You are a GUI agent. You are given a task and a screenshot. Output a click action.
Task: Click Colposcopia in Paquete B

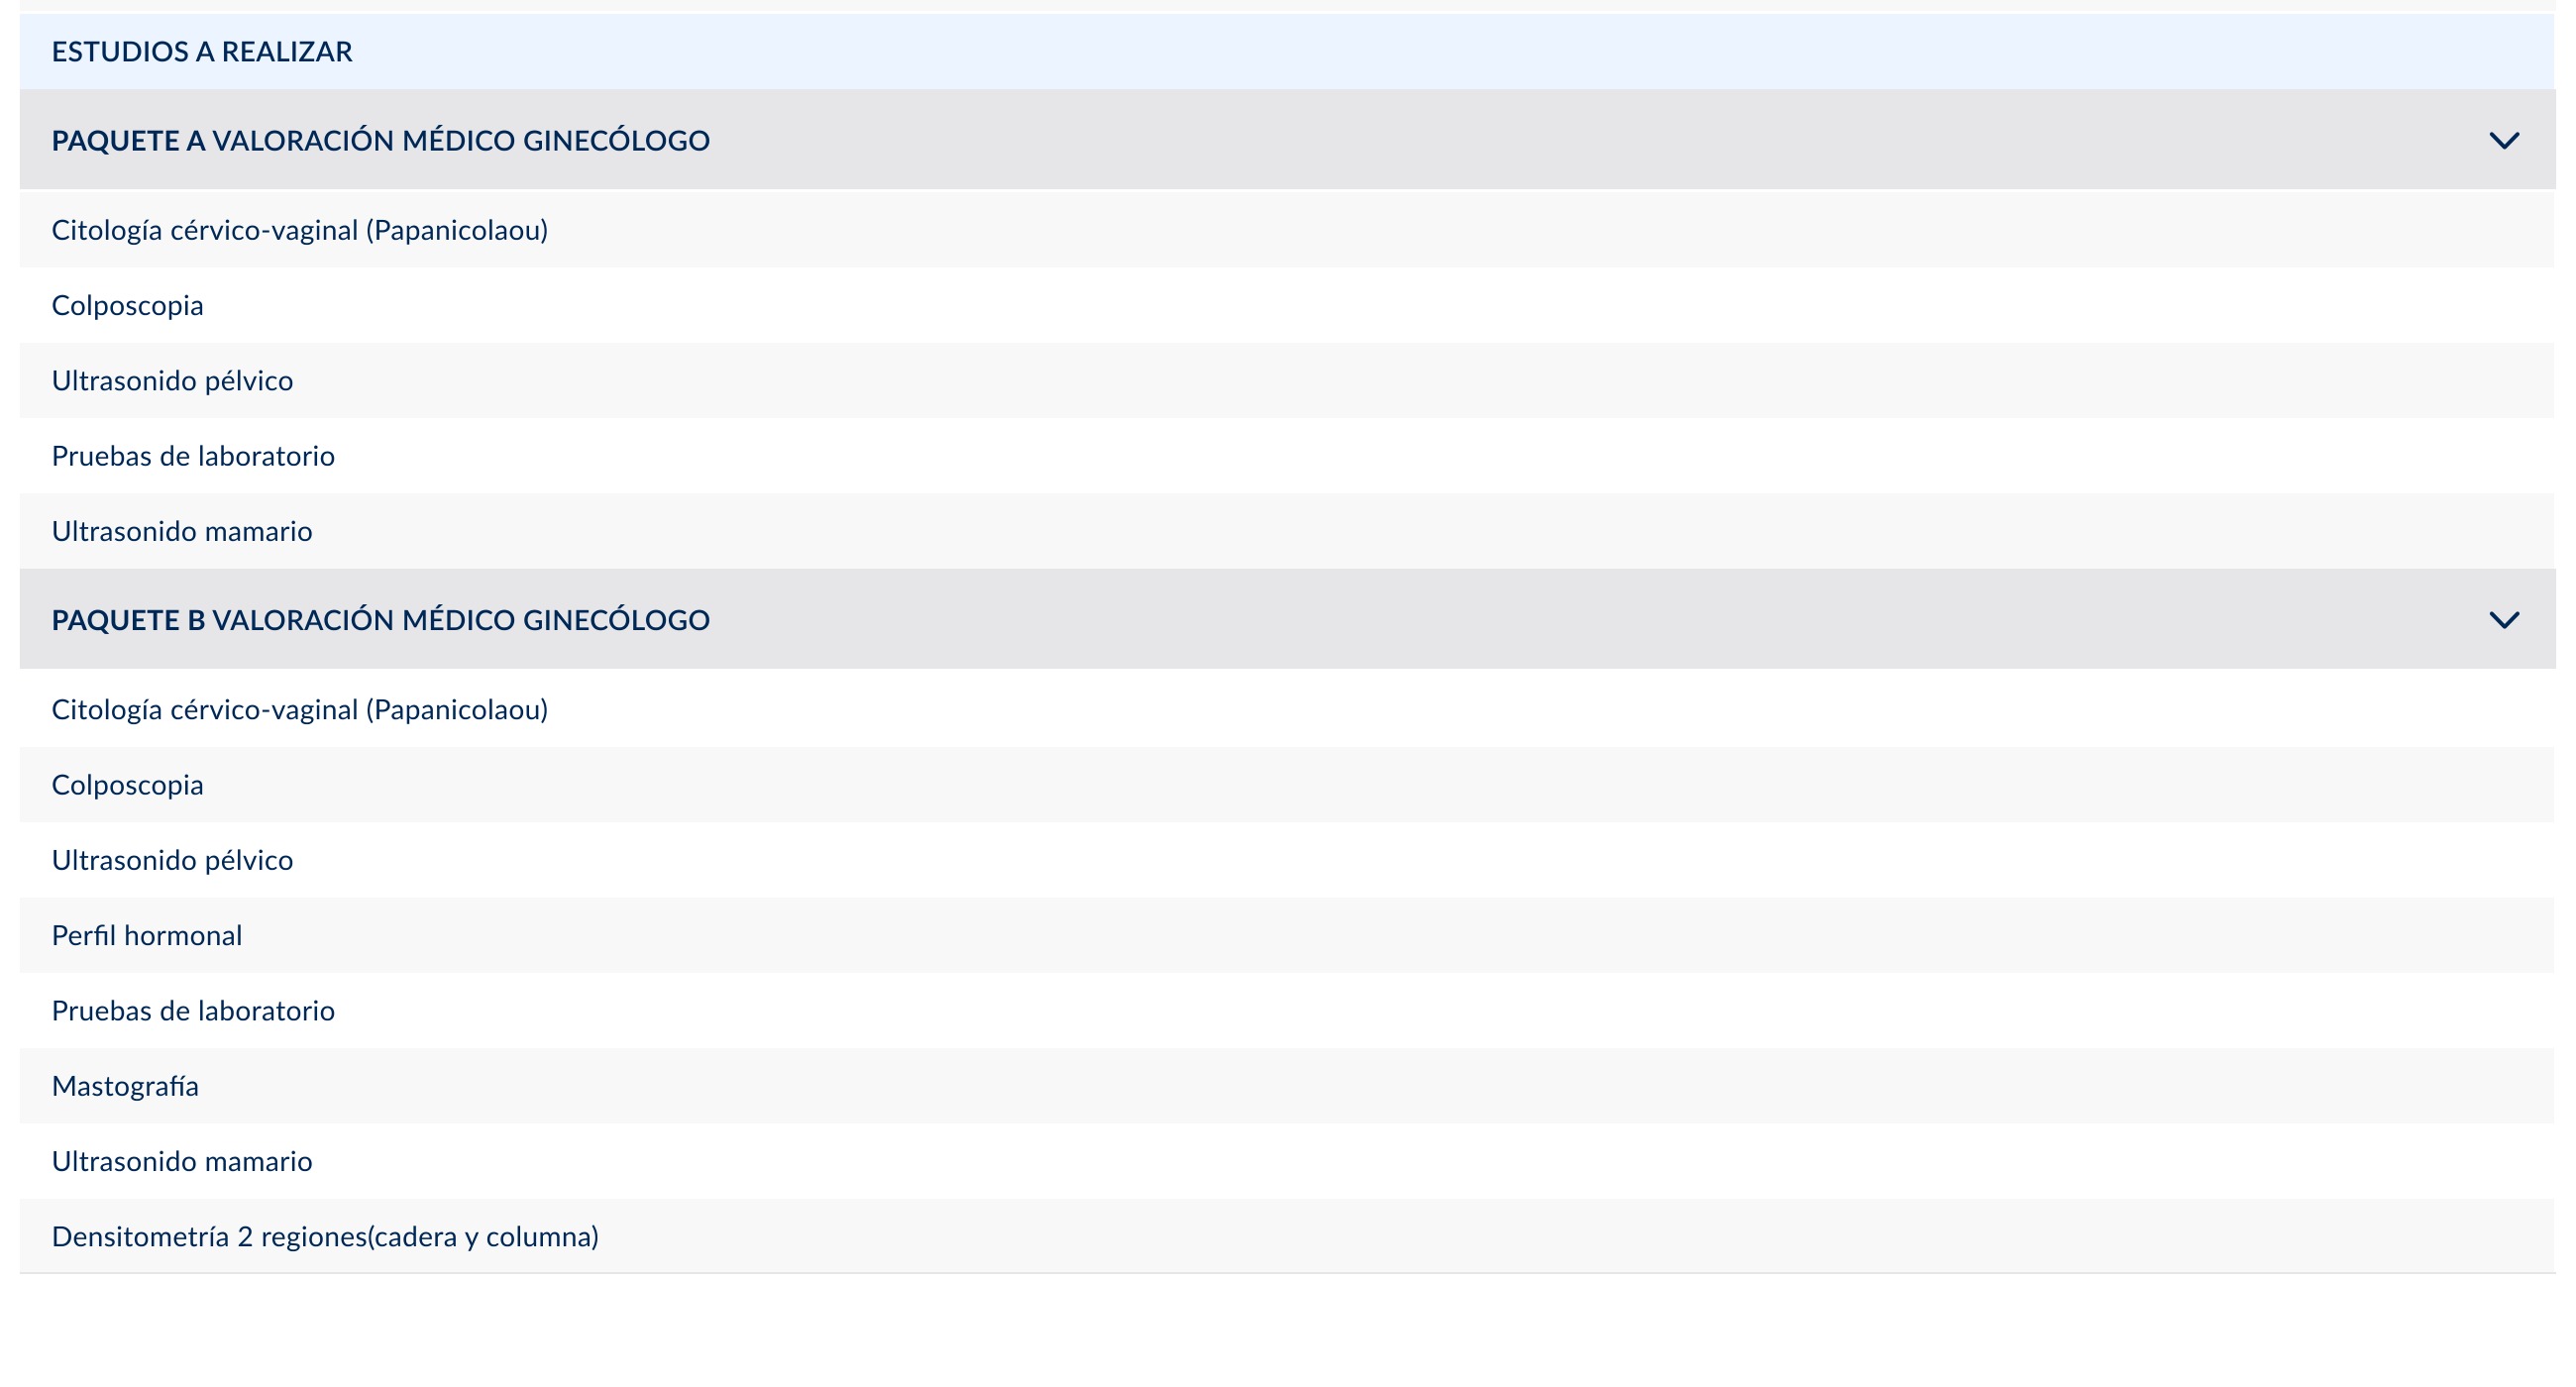pos(1287,785)
